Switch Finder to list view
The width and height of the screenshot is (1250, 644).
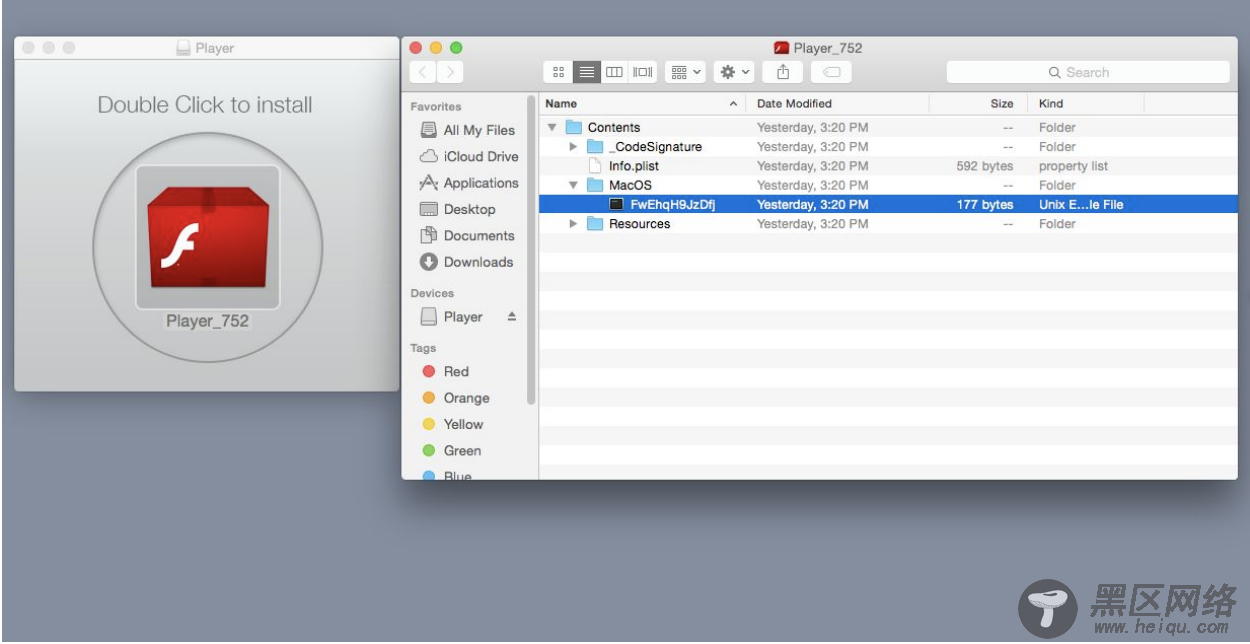pos(587,72)
